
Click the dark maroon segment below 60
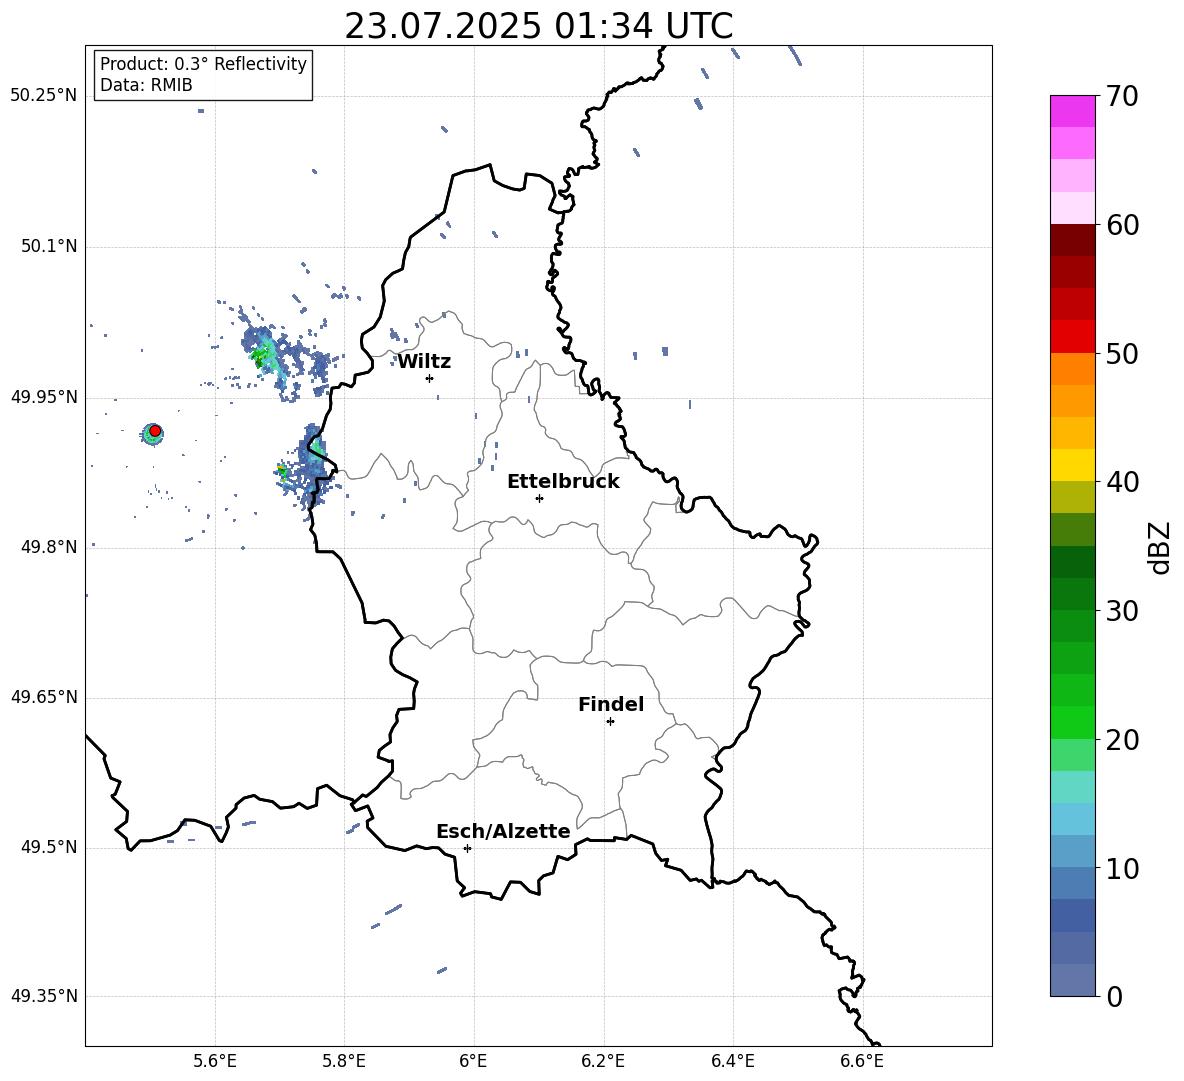point(1072,240)
